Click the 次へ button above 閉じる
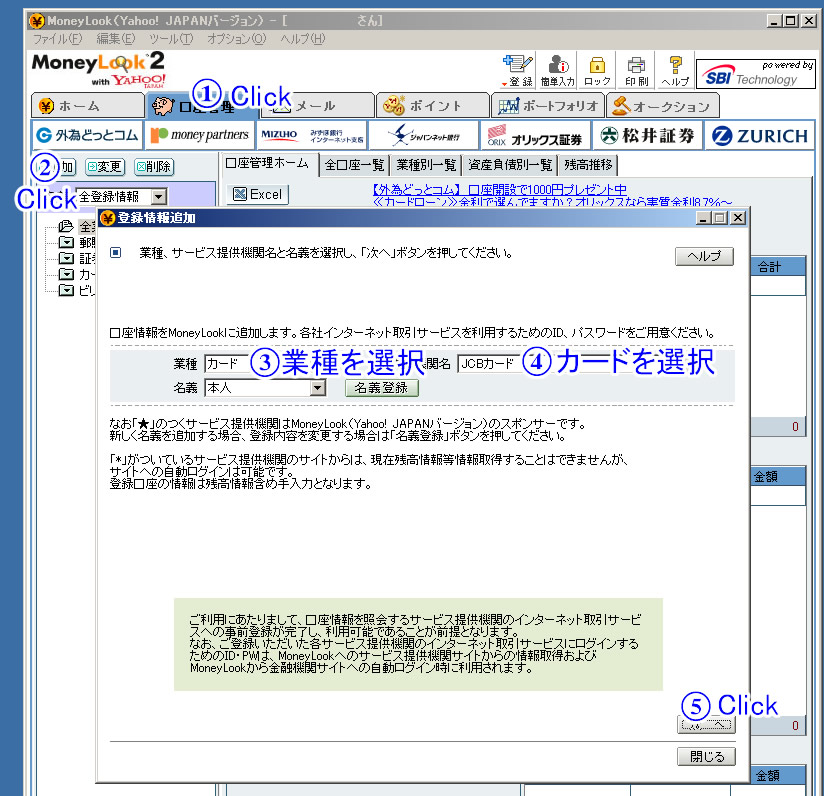824x796 pixels. tap(706, 725)
